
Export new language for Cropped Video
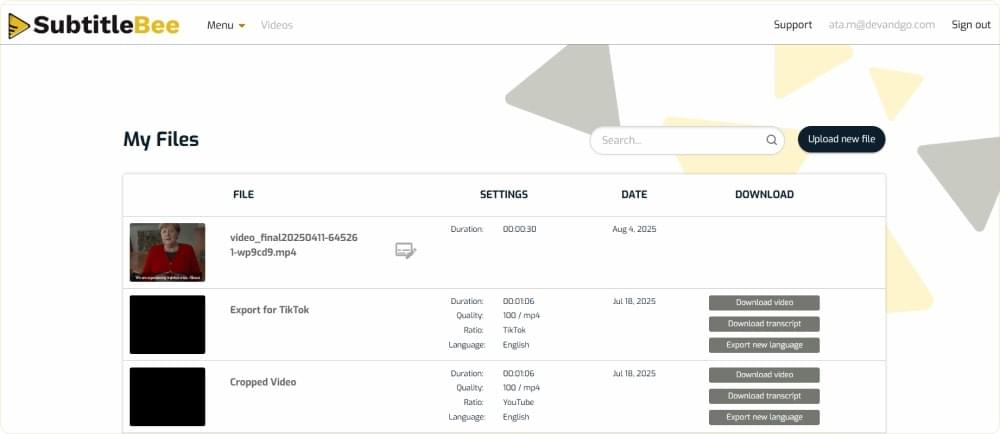[x=764, y=417]
